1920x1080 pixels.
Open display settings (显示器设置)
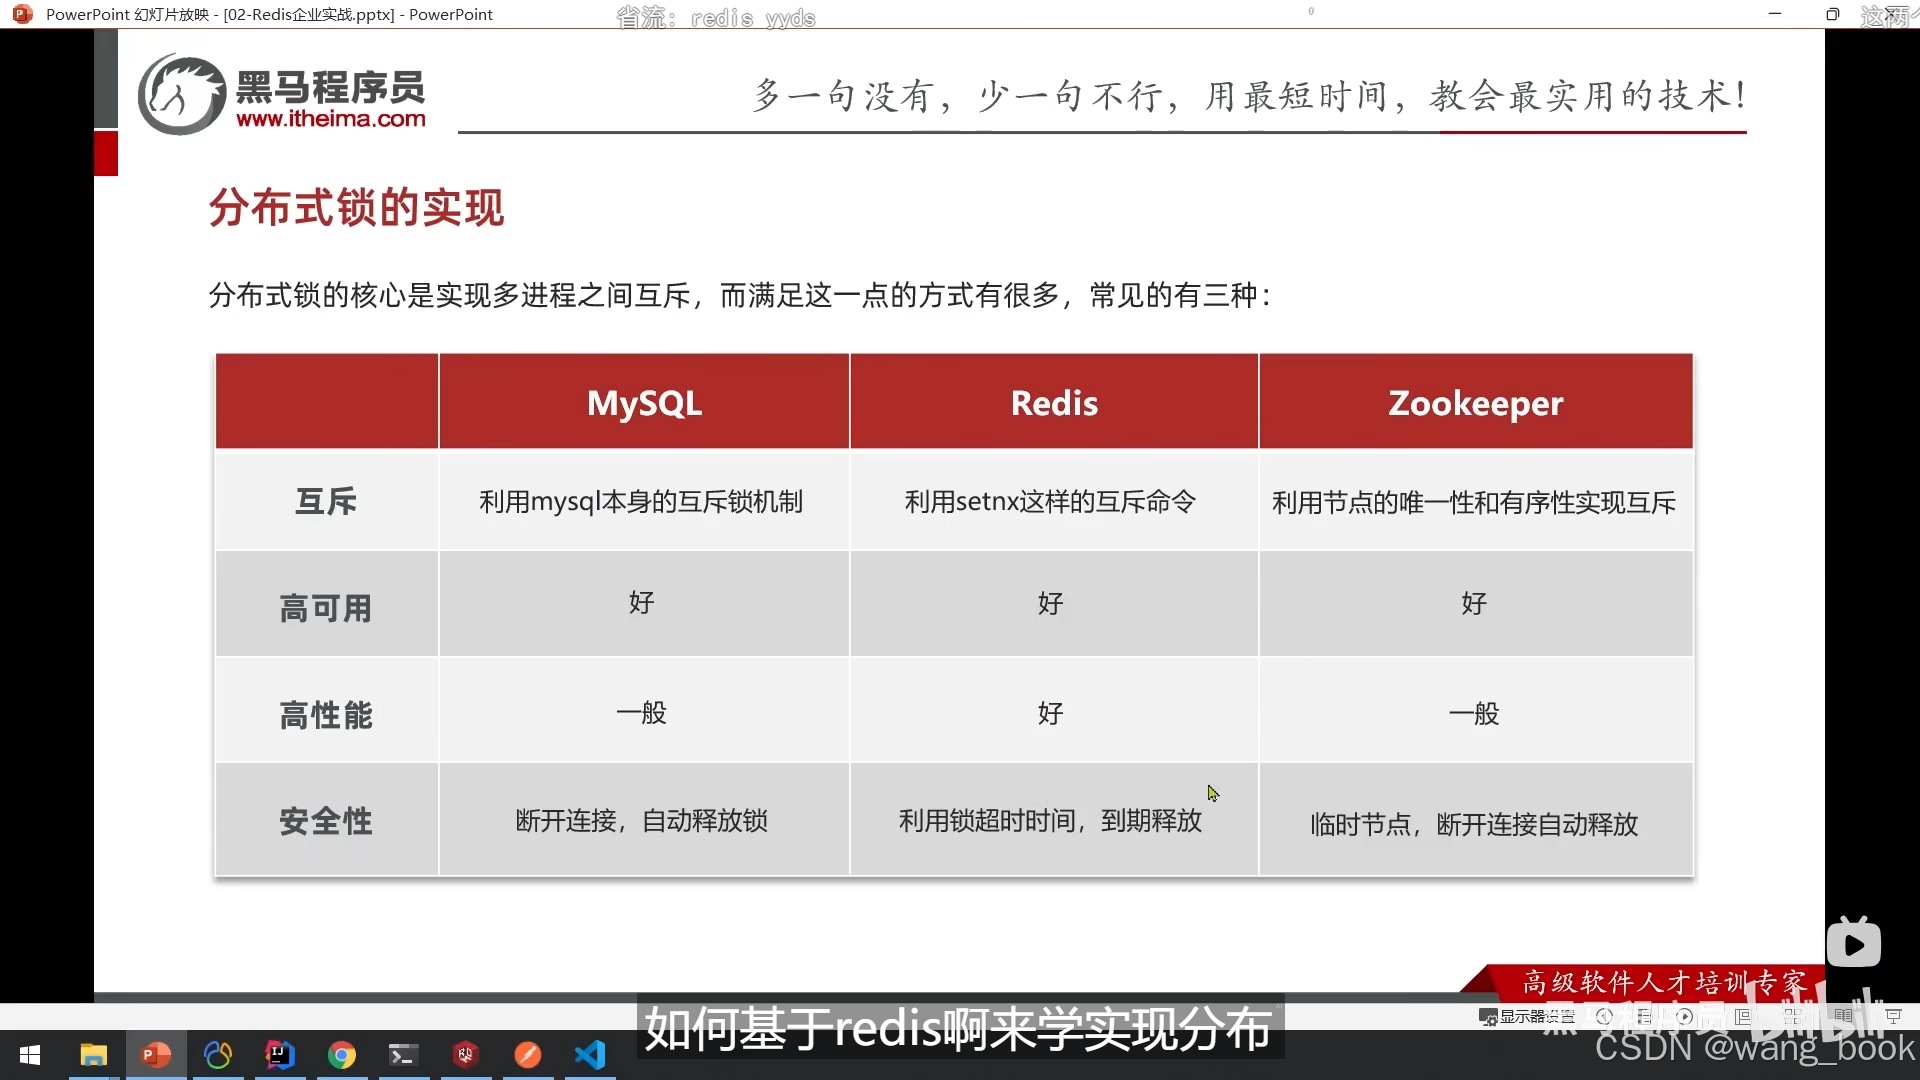tap(1527, 1016)
